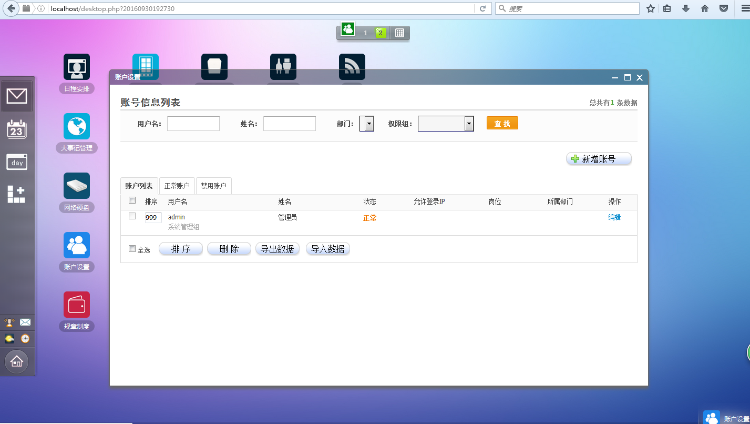This screenshot has width=750, height=424.
Task: Click the trophy icon in sidebar
Action: coord(9,323)
